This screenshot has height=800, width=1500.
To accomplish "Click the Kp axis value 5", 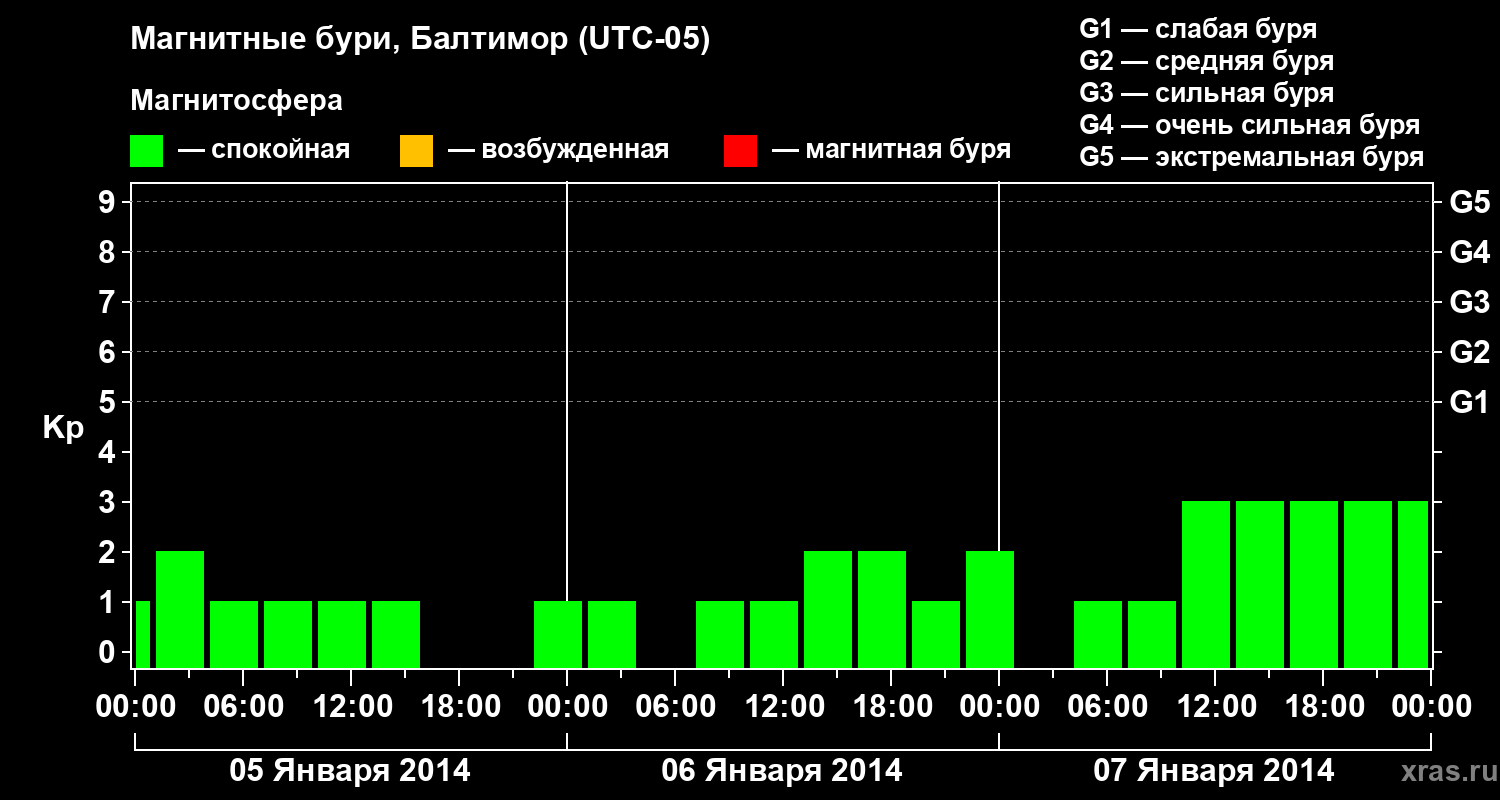I will [109, 402].
